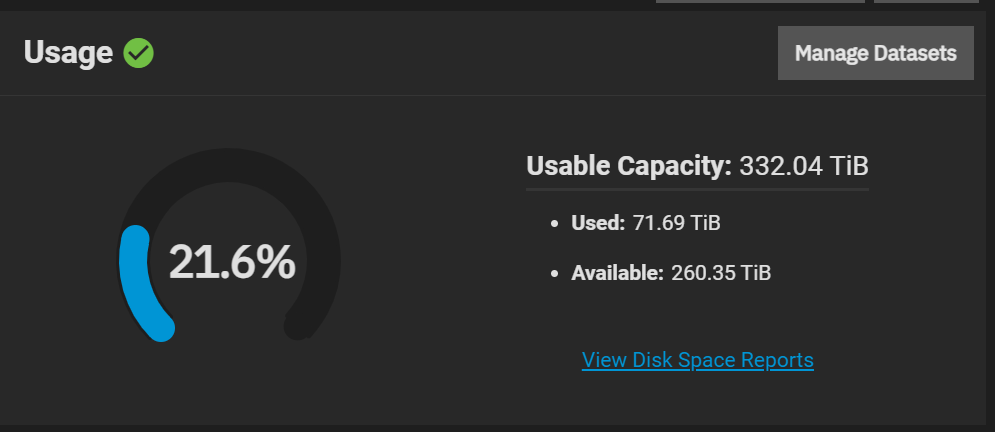This screenshot has width=995, height=432.
Task: Select the 21.6% percentage text
Action: pos(232,262)
